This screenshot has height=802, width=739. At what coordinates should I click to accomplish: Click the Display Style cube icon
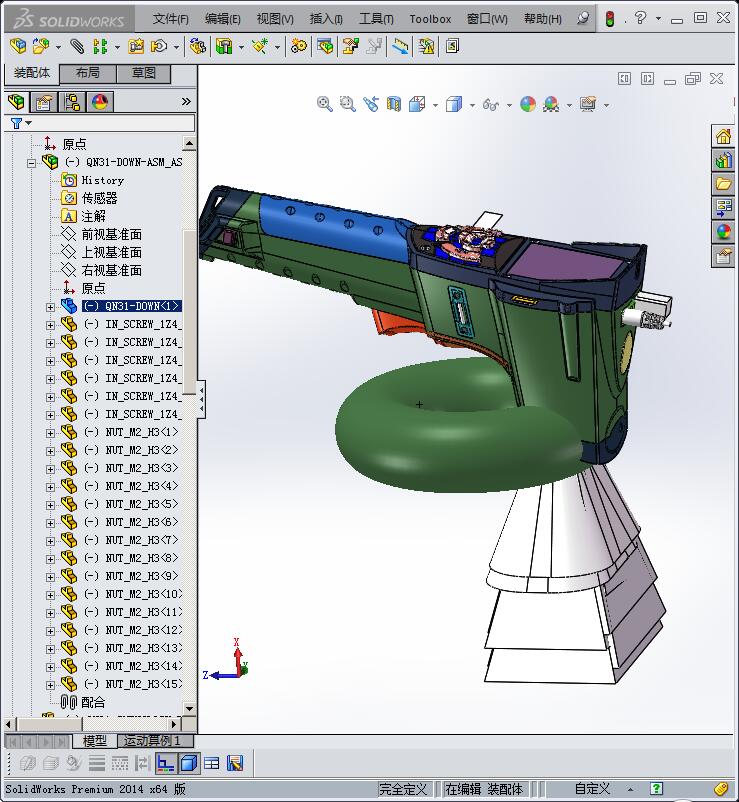[x=454, y=104]
